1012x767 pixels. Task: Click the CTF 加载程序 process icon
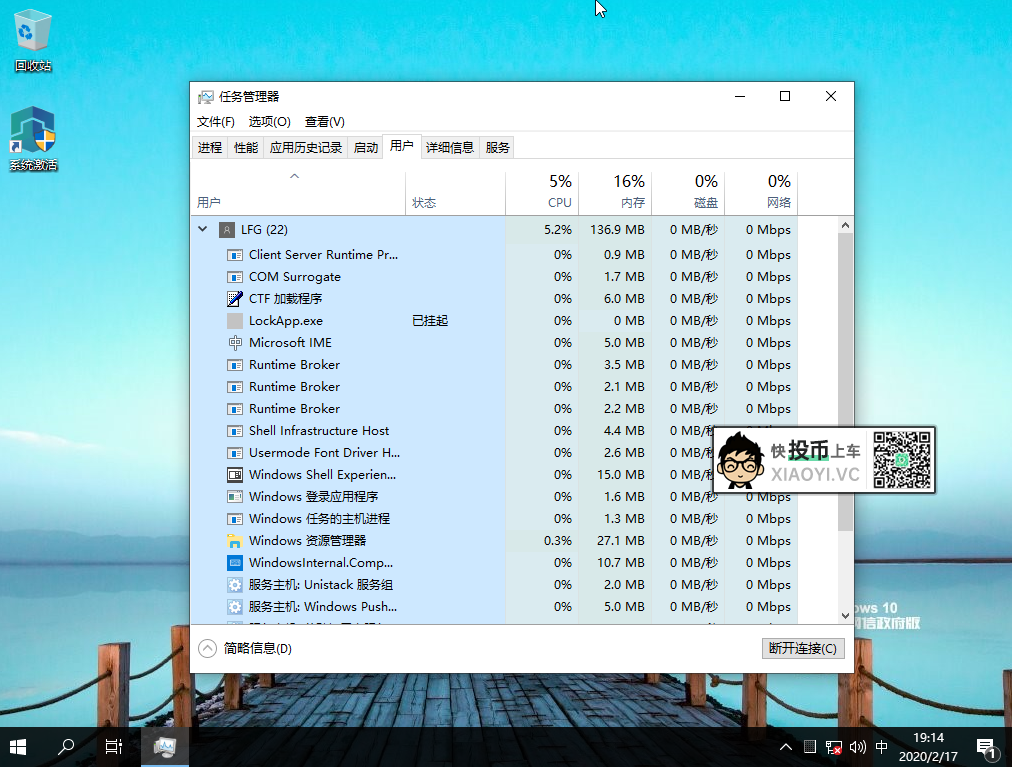coord(235,299)
